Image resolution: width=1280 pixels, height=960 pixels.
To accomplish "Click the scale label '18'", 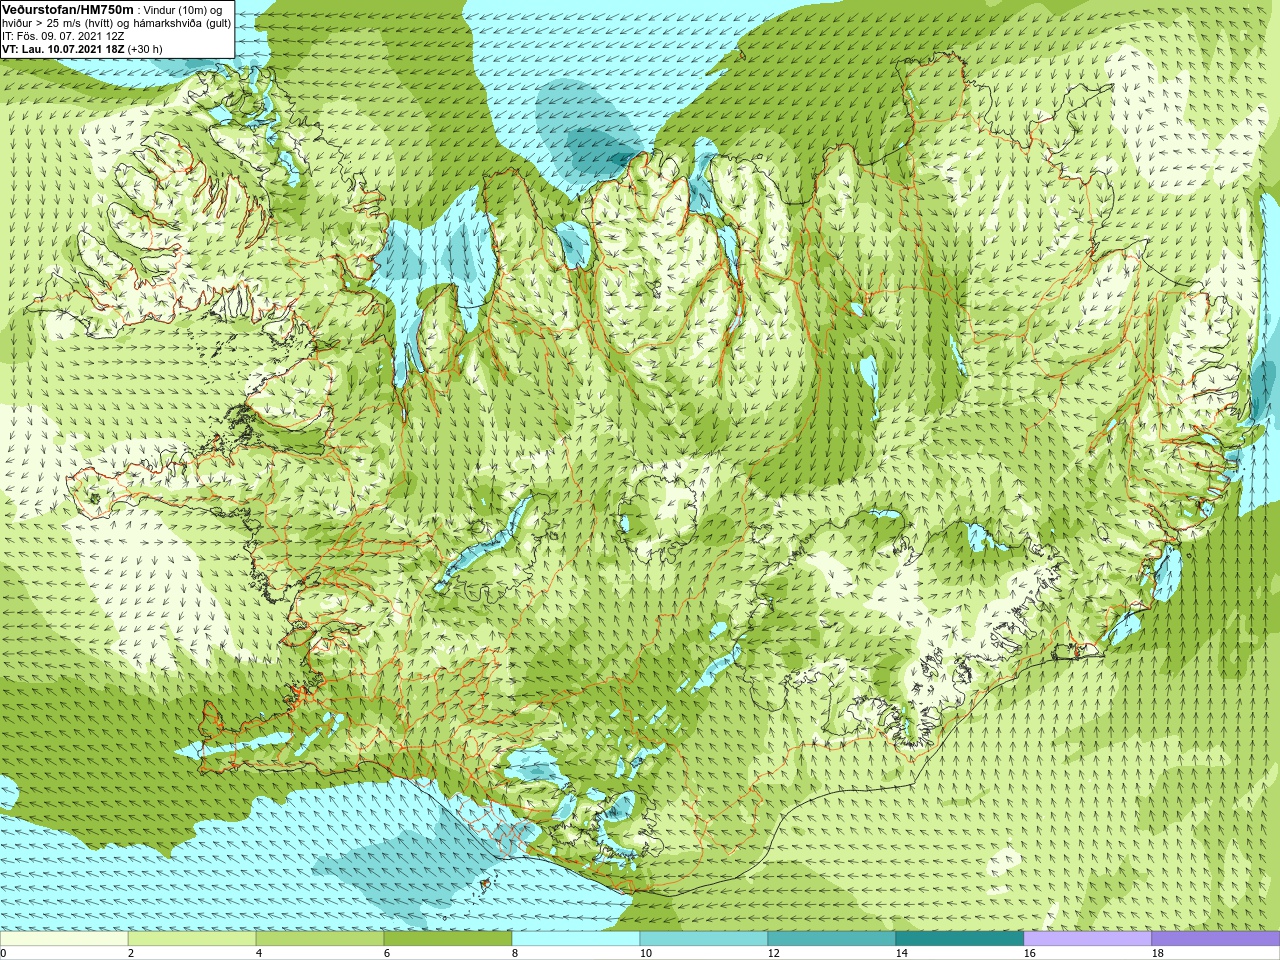I will coord(1157,954).
